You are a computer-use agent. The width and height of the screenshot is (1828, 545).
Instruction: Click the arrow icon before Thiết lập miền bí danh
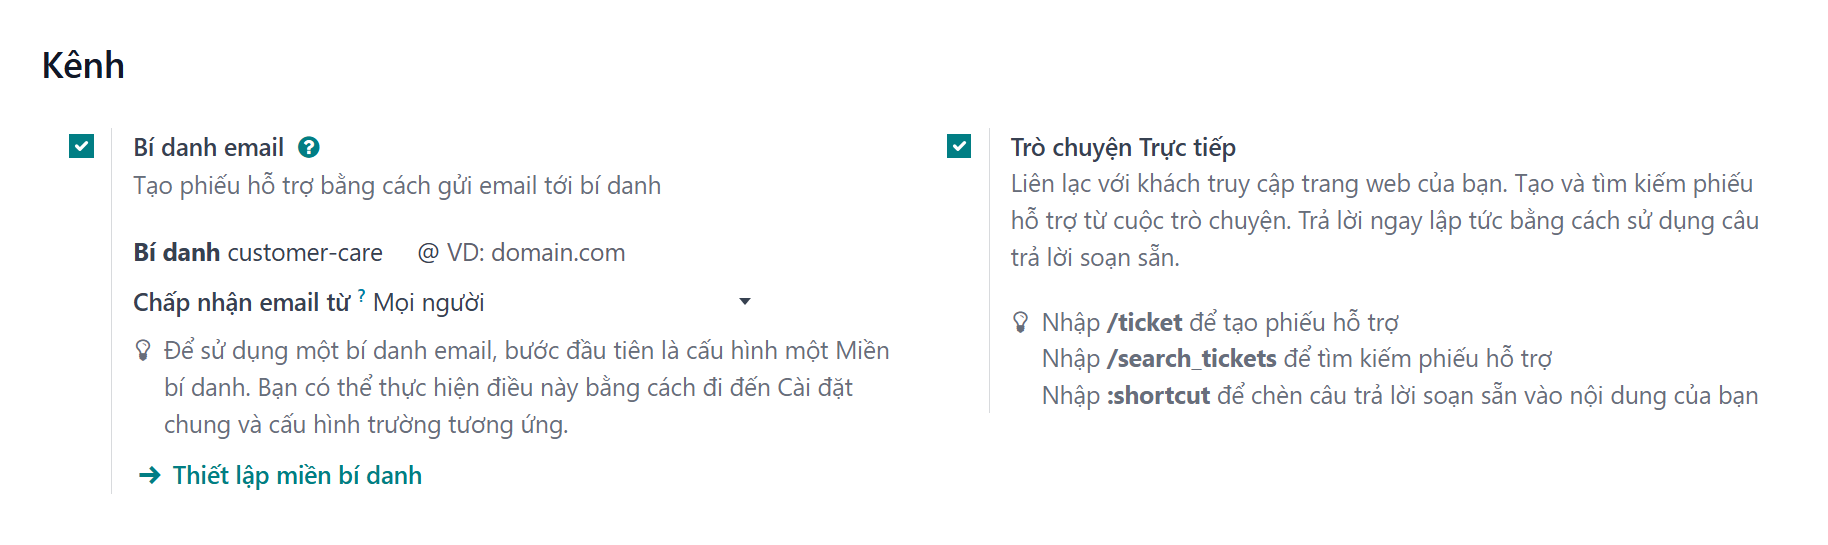[x=149, y=475]
